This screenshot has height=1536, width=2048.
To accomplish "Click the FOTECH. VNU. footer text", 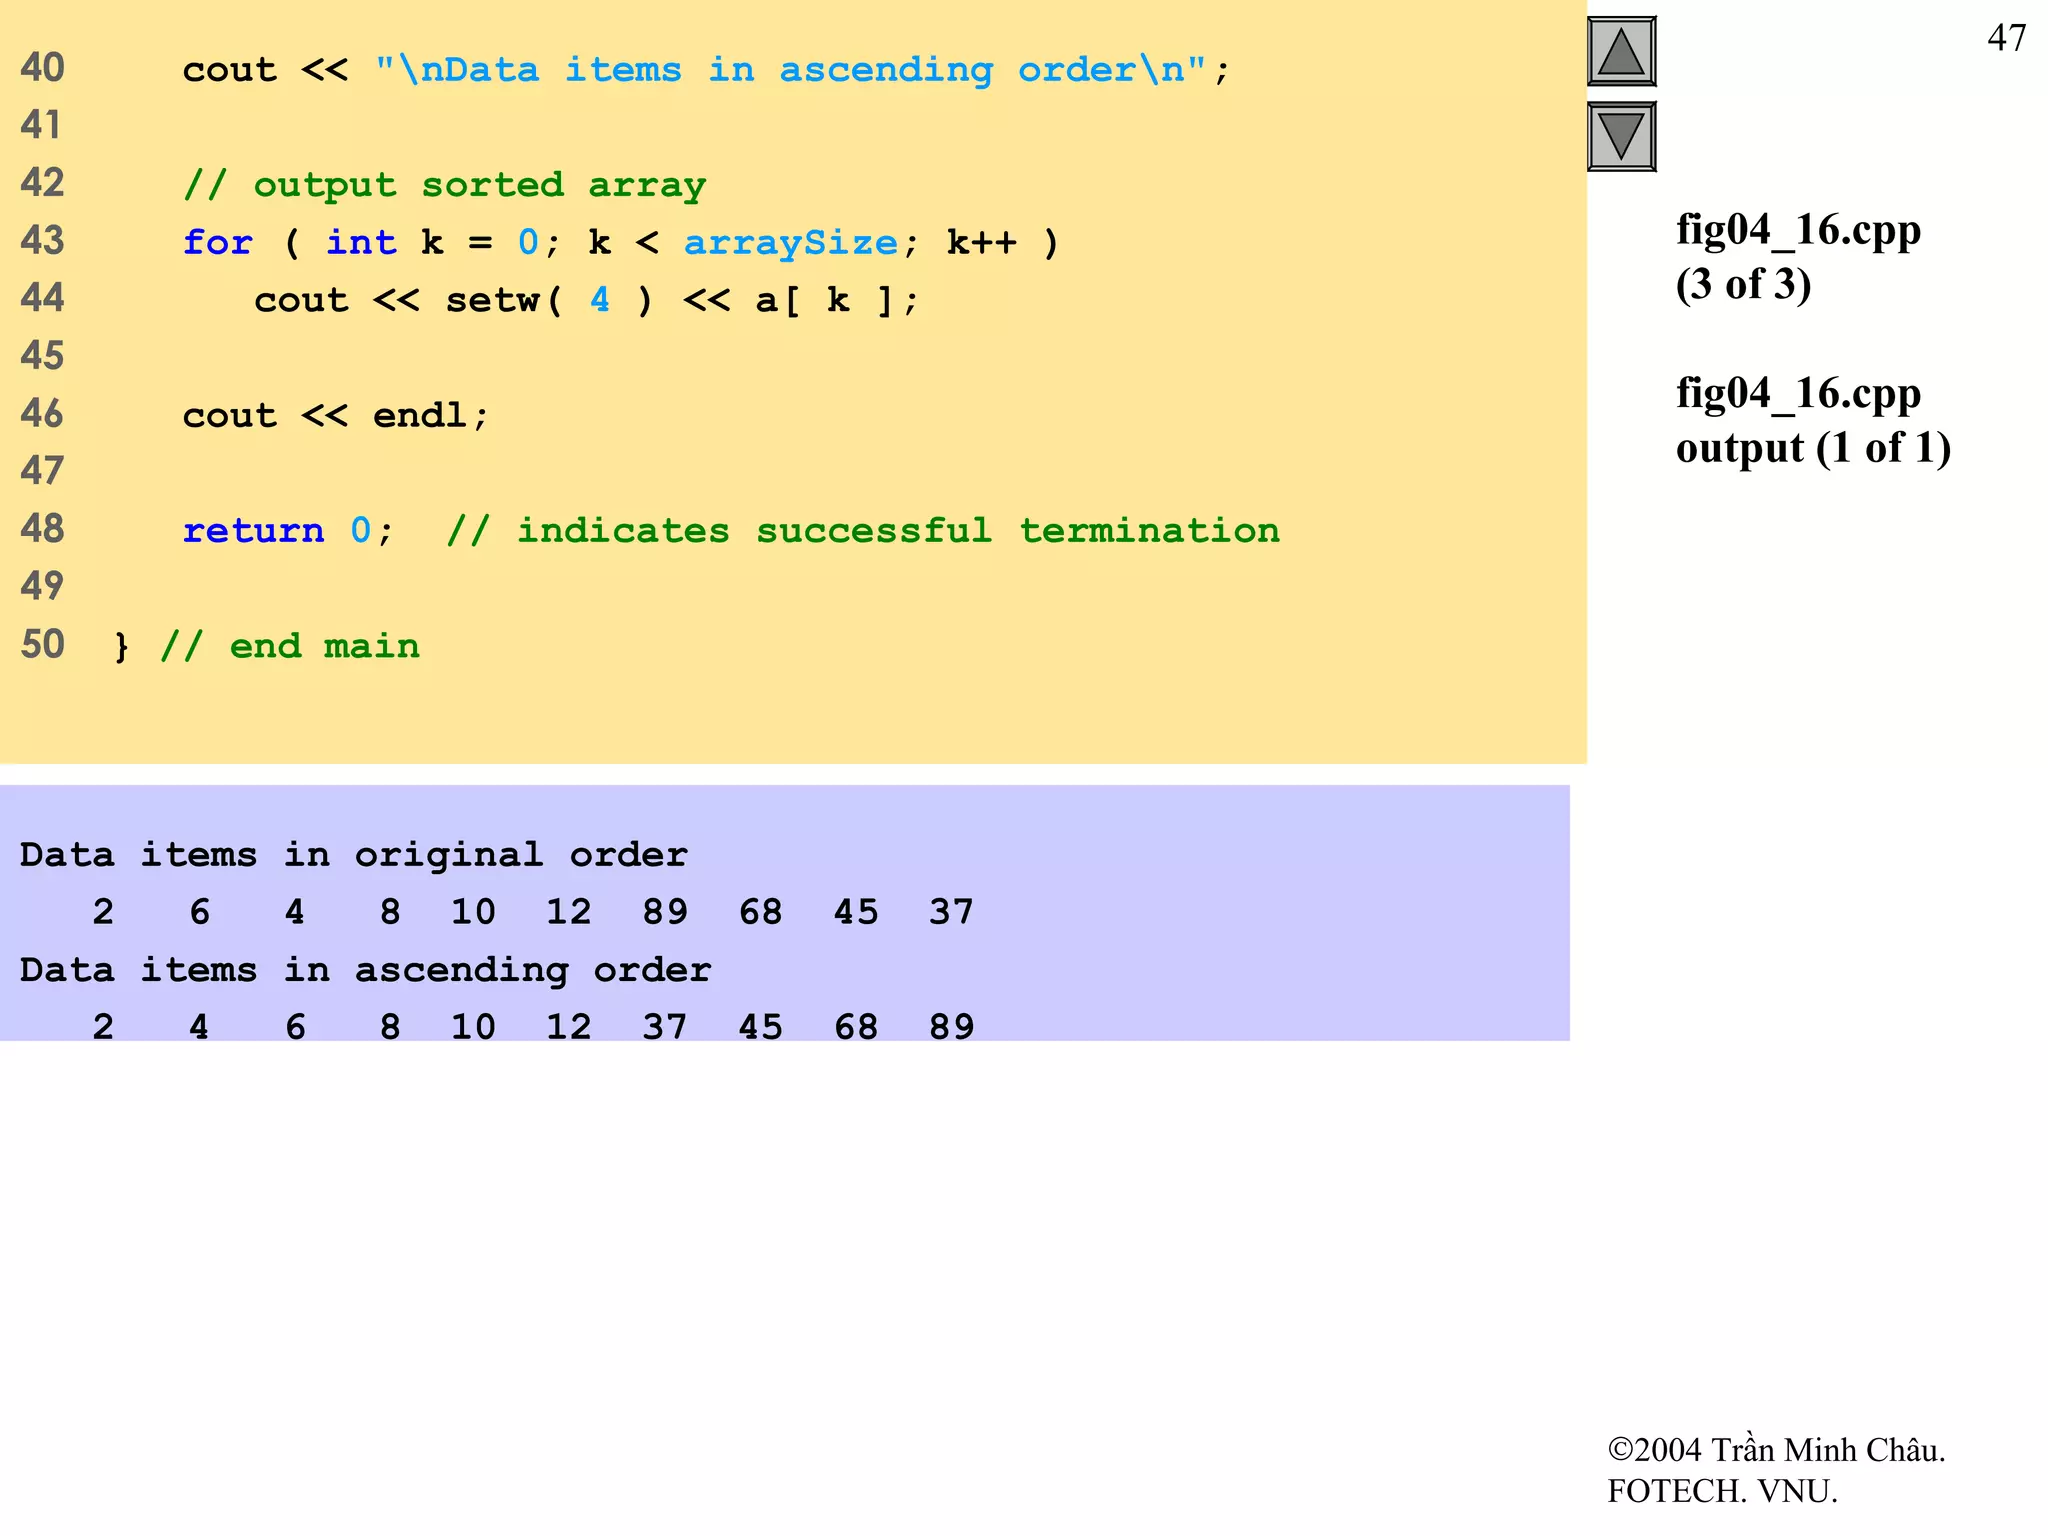I will click(1722, 1491).
